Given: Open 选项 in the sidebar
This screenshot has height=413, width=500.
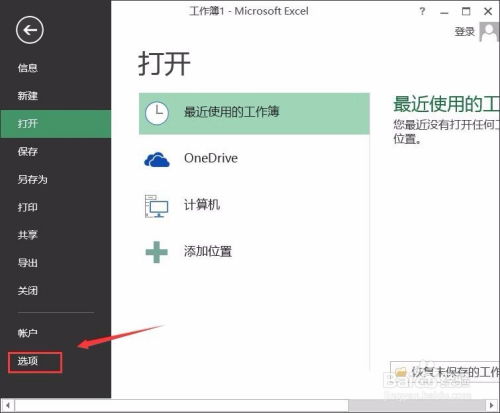Looking at the screenshot, I should point(28,361).
